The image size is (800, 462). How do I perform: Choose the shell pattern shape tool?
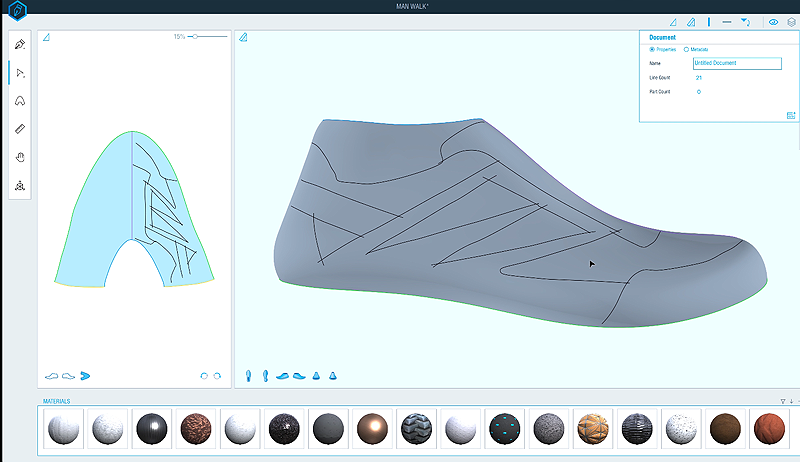21,101
